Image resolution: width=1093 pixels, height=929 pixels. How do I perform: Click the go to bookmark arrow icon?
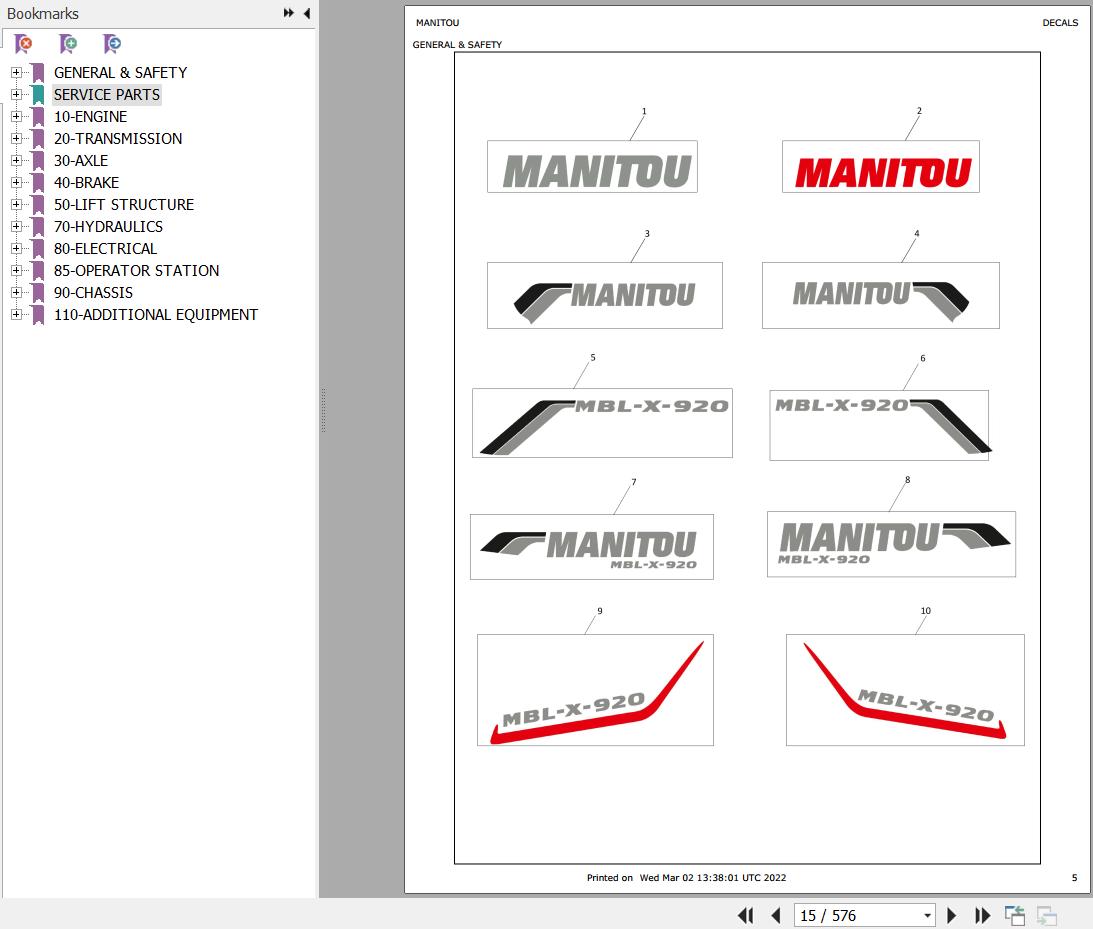(112, 44)
